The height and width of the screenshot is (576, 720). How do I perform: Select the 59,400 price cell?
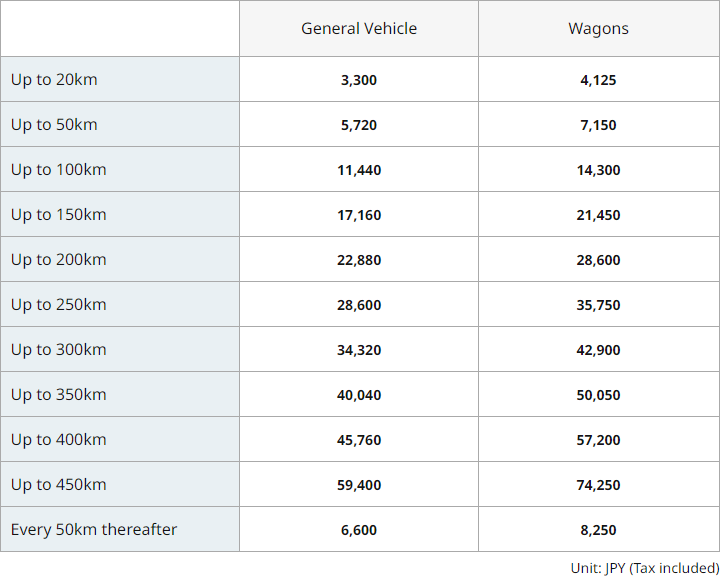(359, 485)
